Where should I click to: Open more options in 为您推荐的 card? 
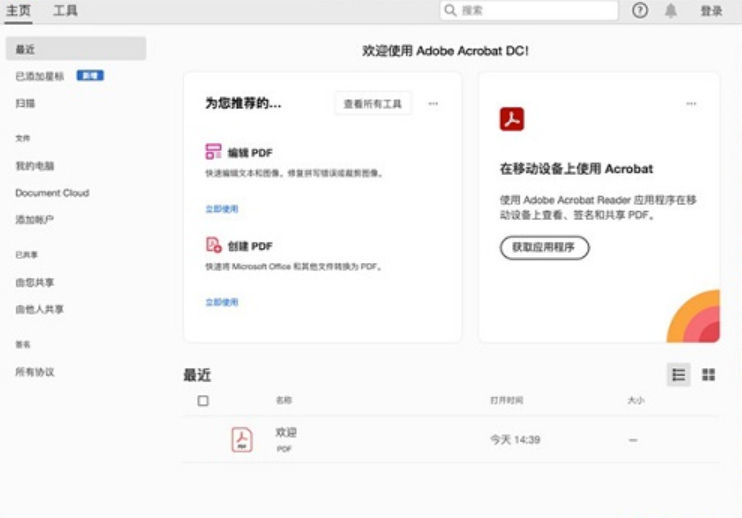(x=433, y=104)
